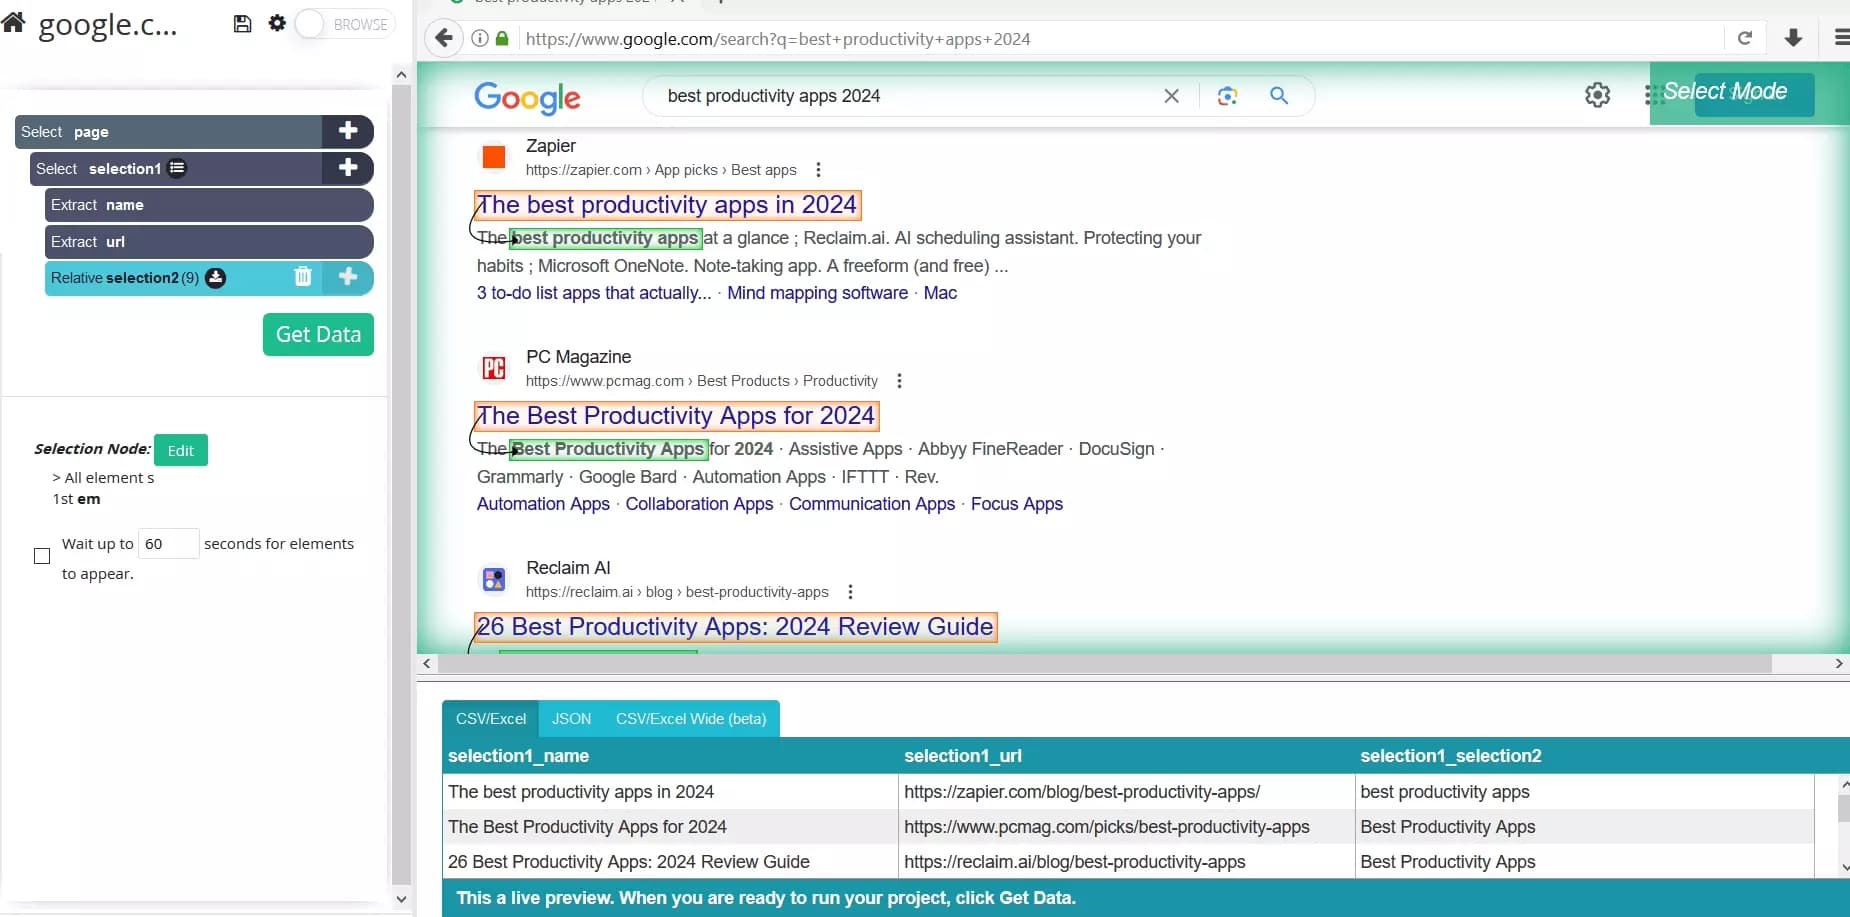The image size is (1850, 917).
Task: Click the search magnifier in Google's search bar
Action: click(1280, 96)
